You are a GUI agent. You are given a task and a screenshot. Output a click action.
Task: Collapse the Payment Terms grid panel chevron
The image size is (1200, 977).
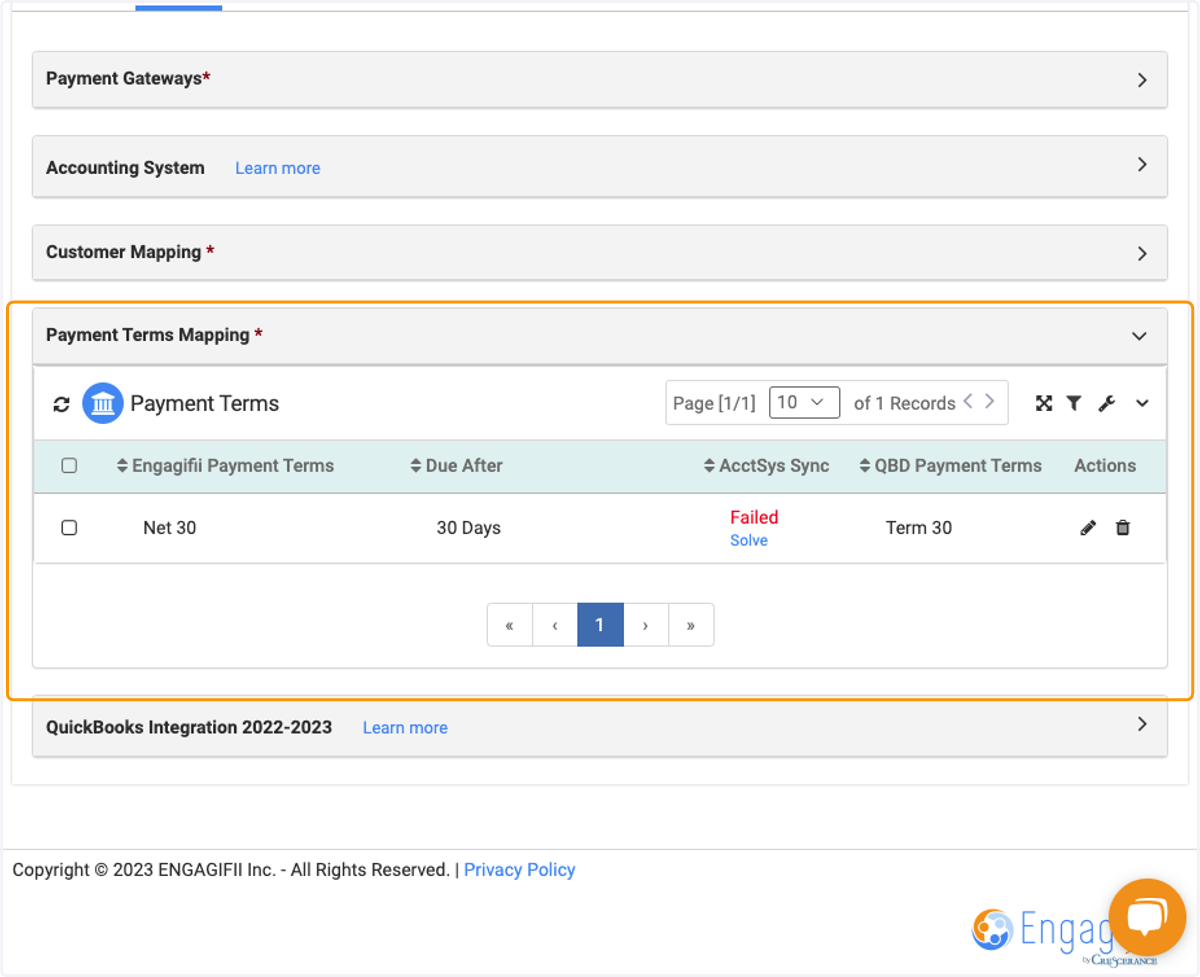tap(1142, 404)
